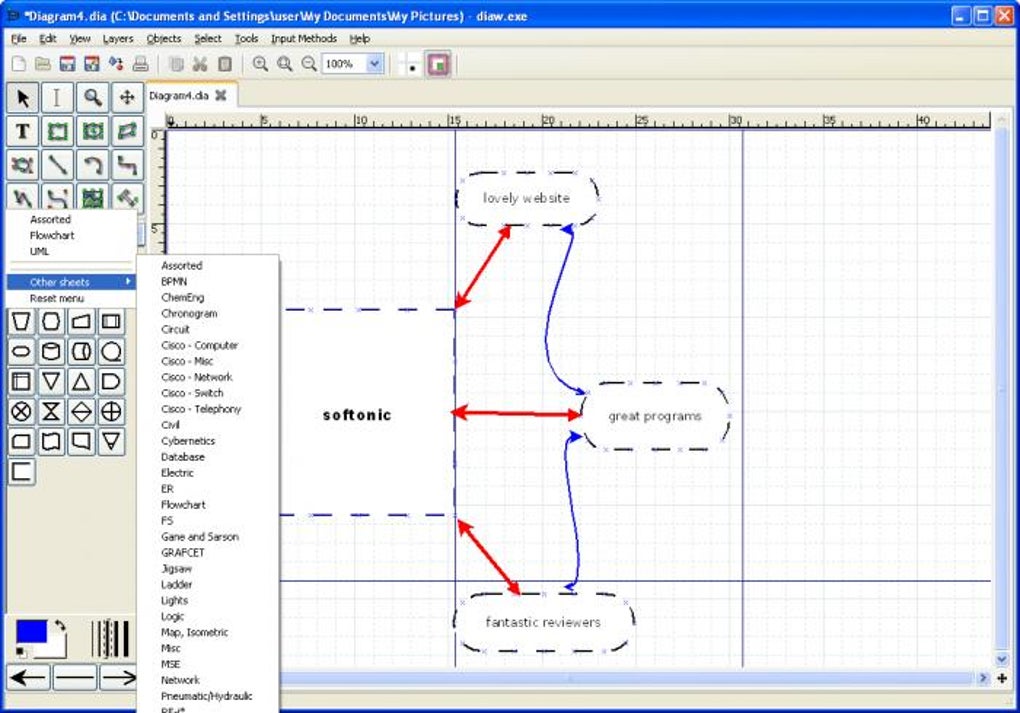Open the end arrow style selector

click(118, 678)
